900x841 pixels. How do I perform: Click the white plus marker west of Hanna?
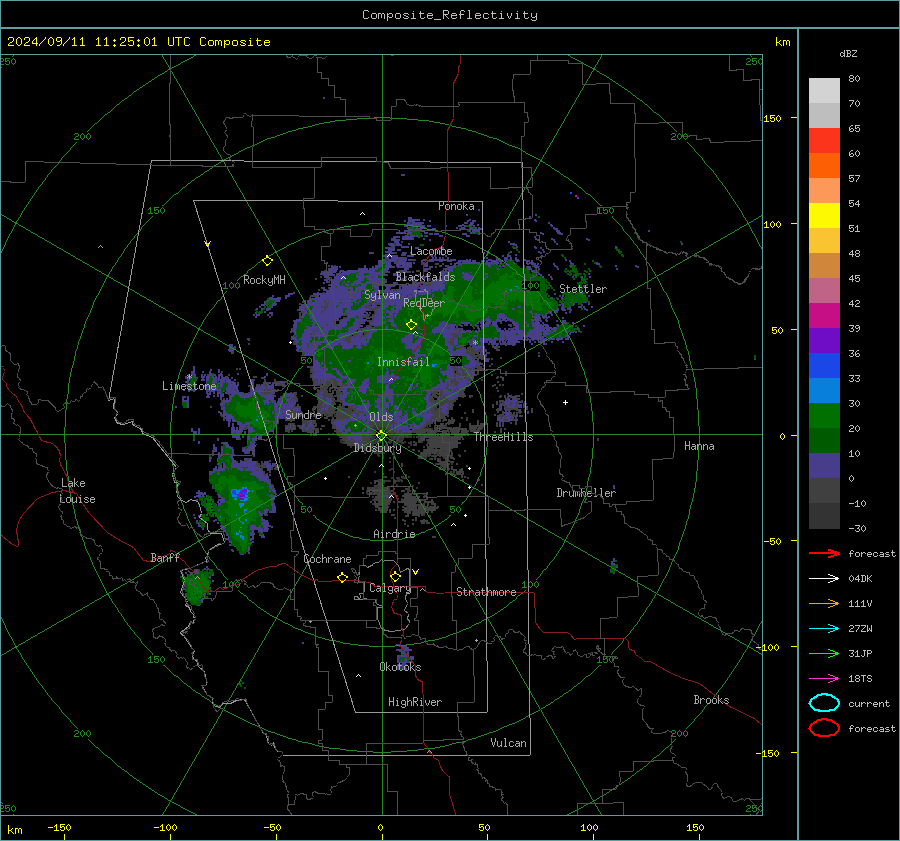point(565,402)
